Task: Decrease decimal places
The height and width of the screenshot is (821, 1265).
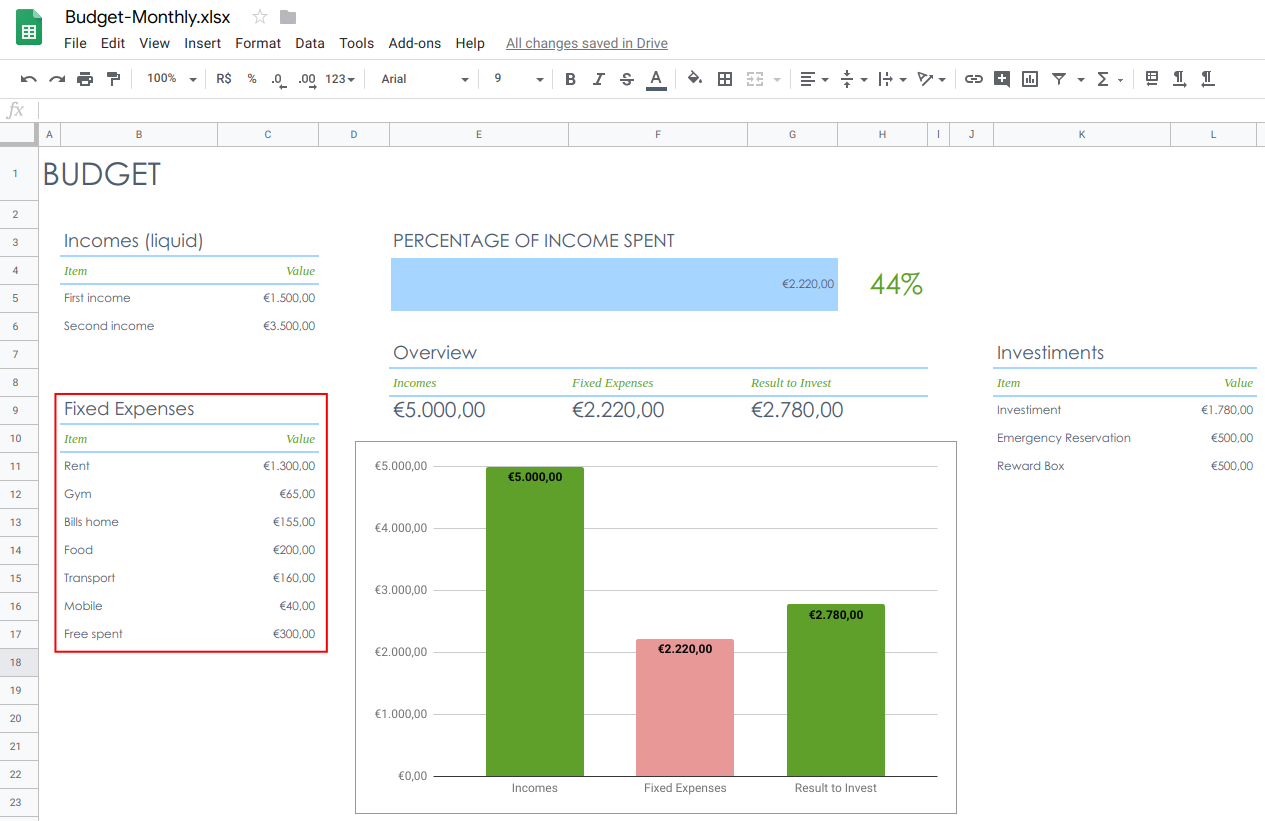Action: click(x=279, y=79)
